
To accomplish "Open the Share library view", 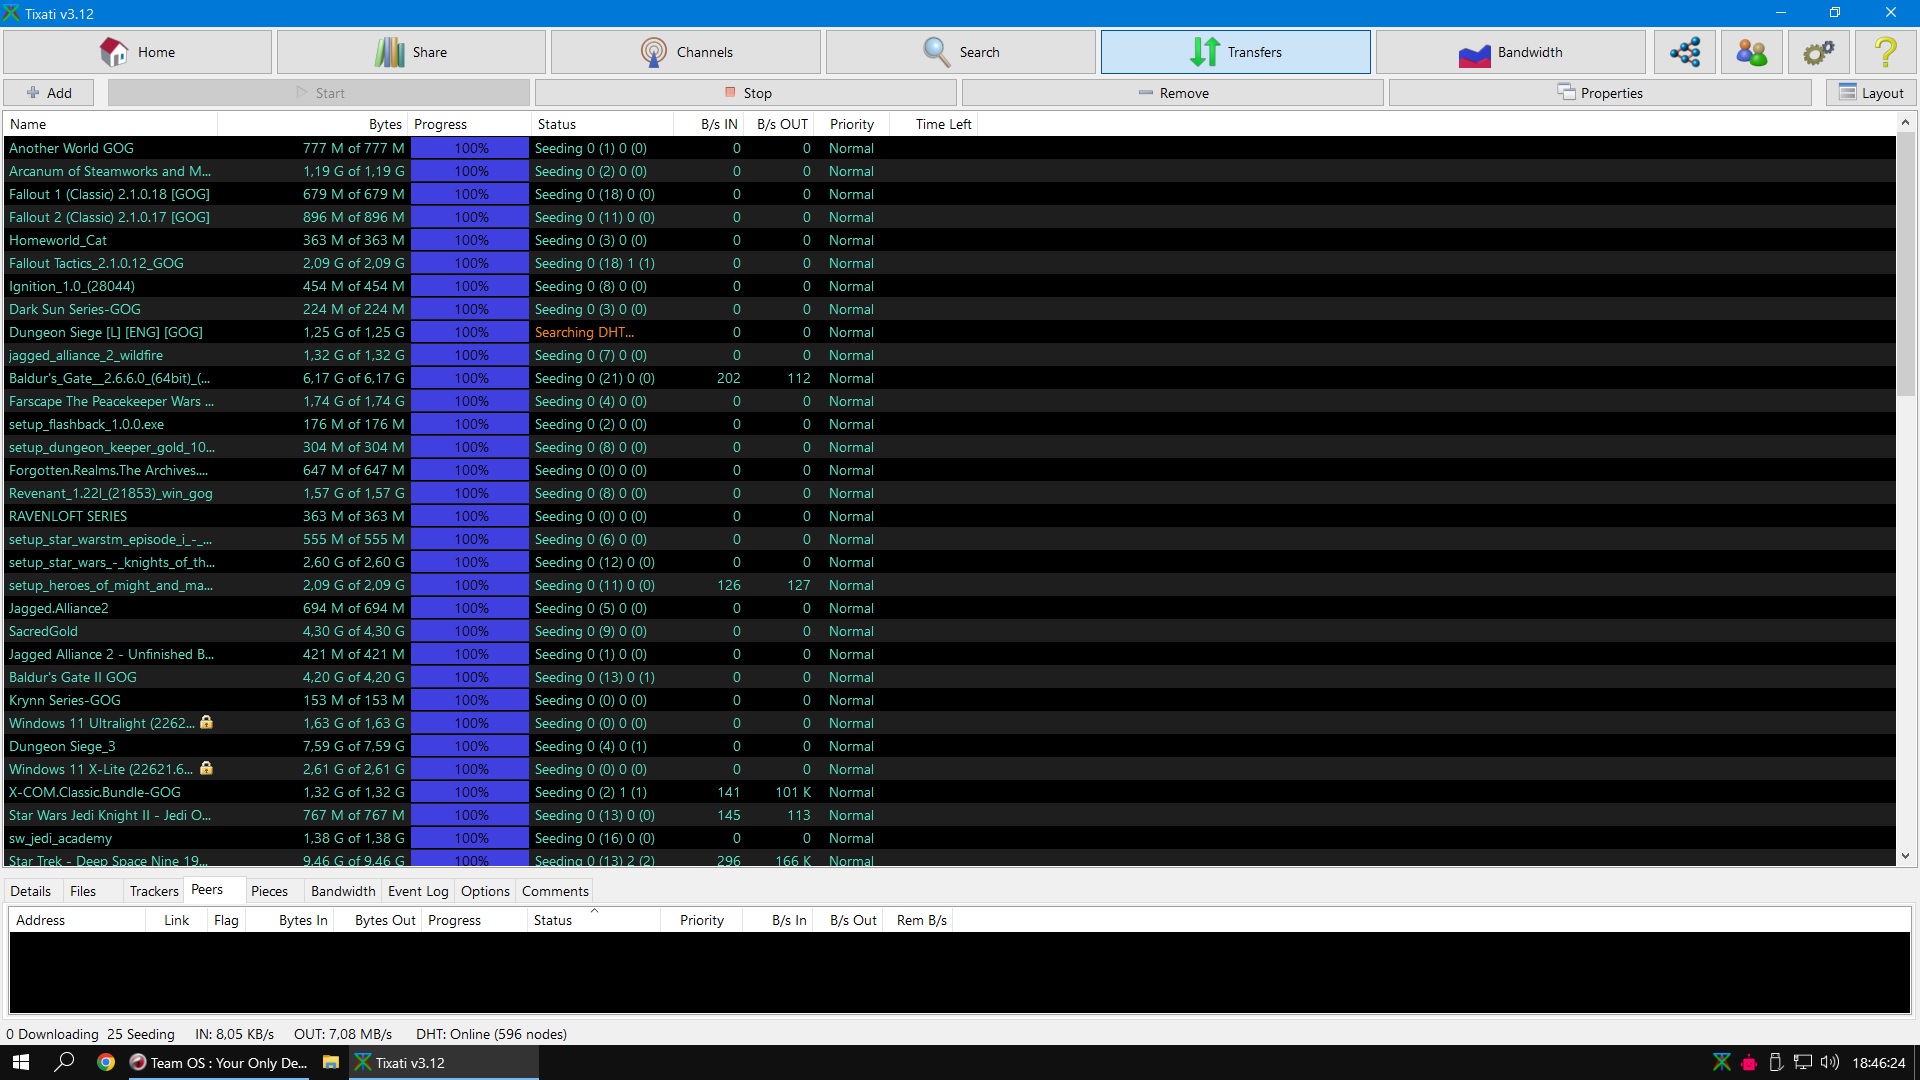I will [411, 52].
